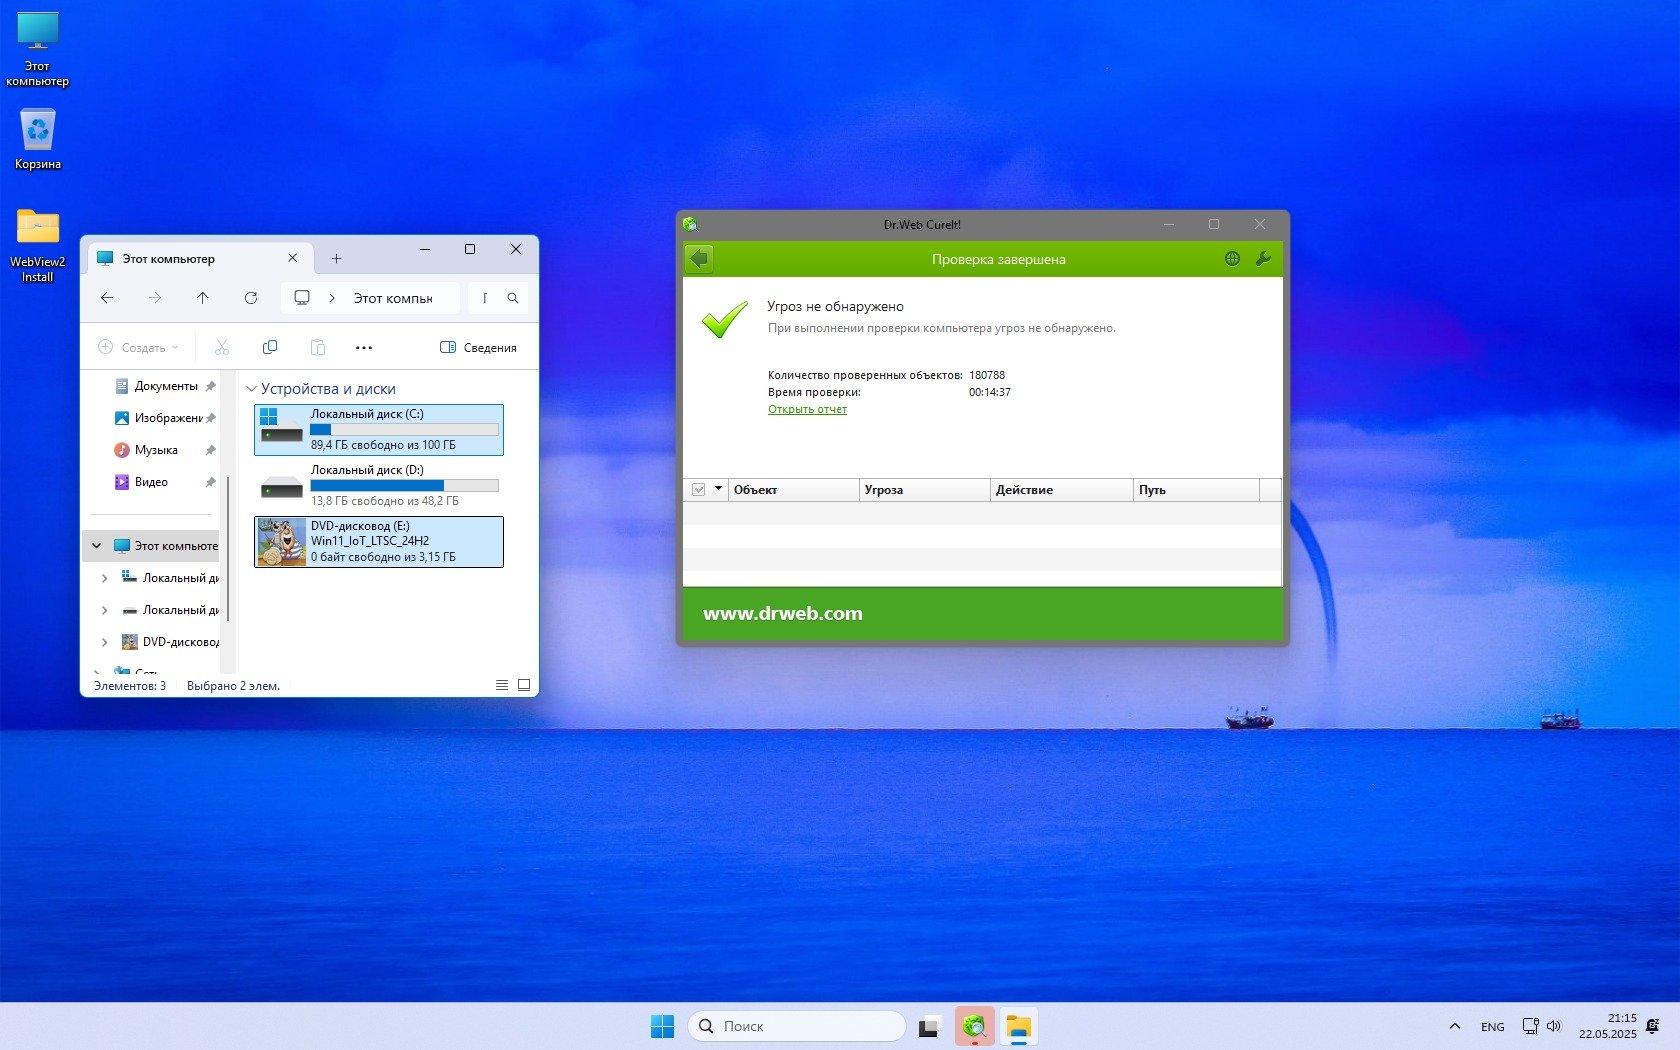Toggle the select-all checkbox in threats table
This screenshot has width=1680, height=1050.
[x=699, y=490]
